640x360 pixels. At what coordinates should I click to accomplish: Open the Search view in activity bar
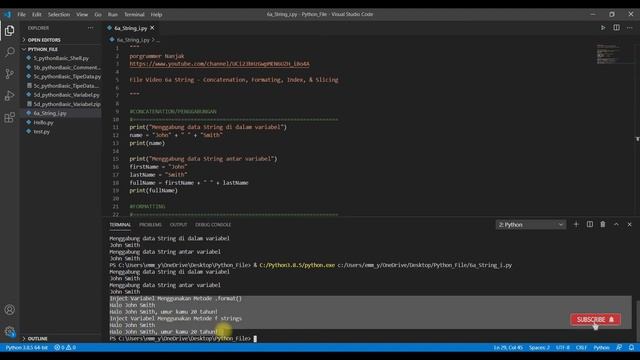click(9, 52)
